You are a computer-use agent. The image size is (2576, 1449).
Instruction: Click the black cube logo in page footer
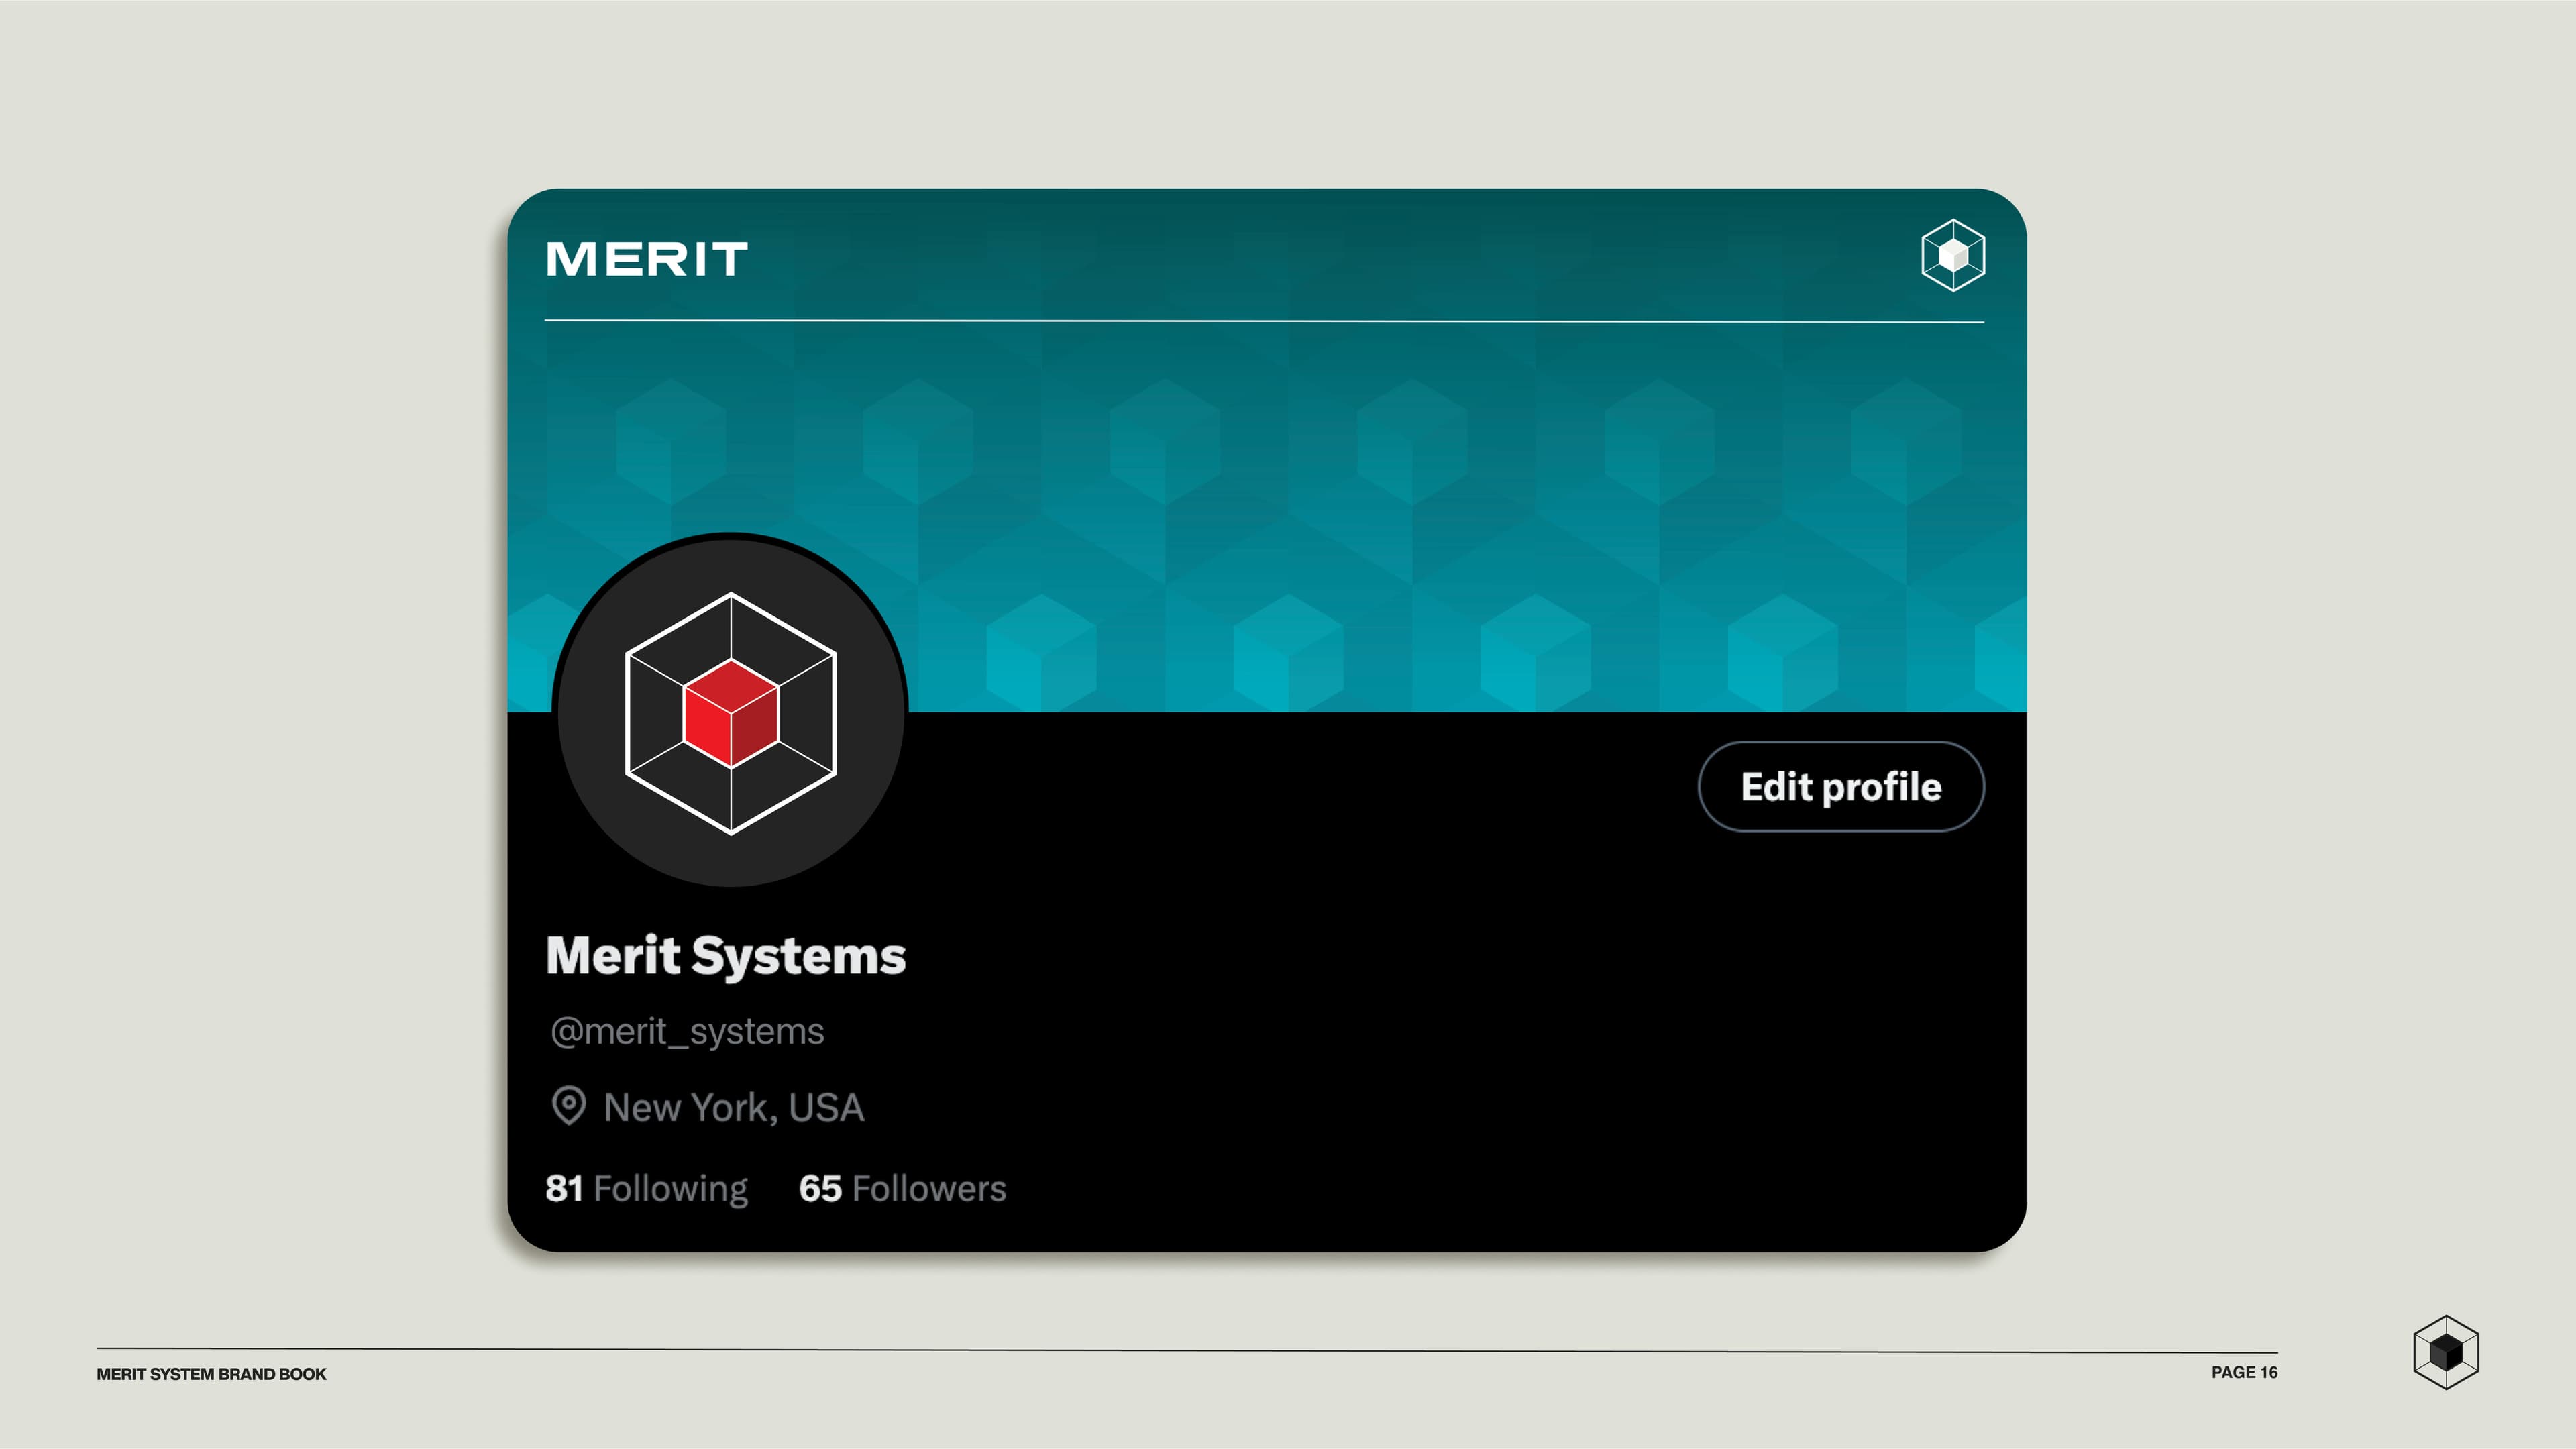pyautogui.click(x=2445, y=1352)
